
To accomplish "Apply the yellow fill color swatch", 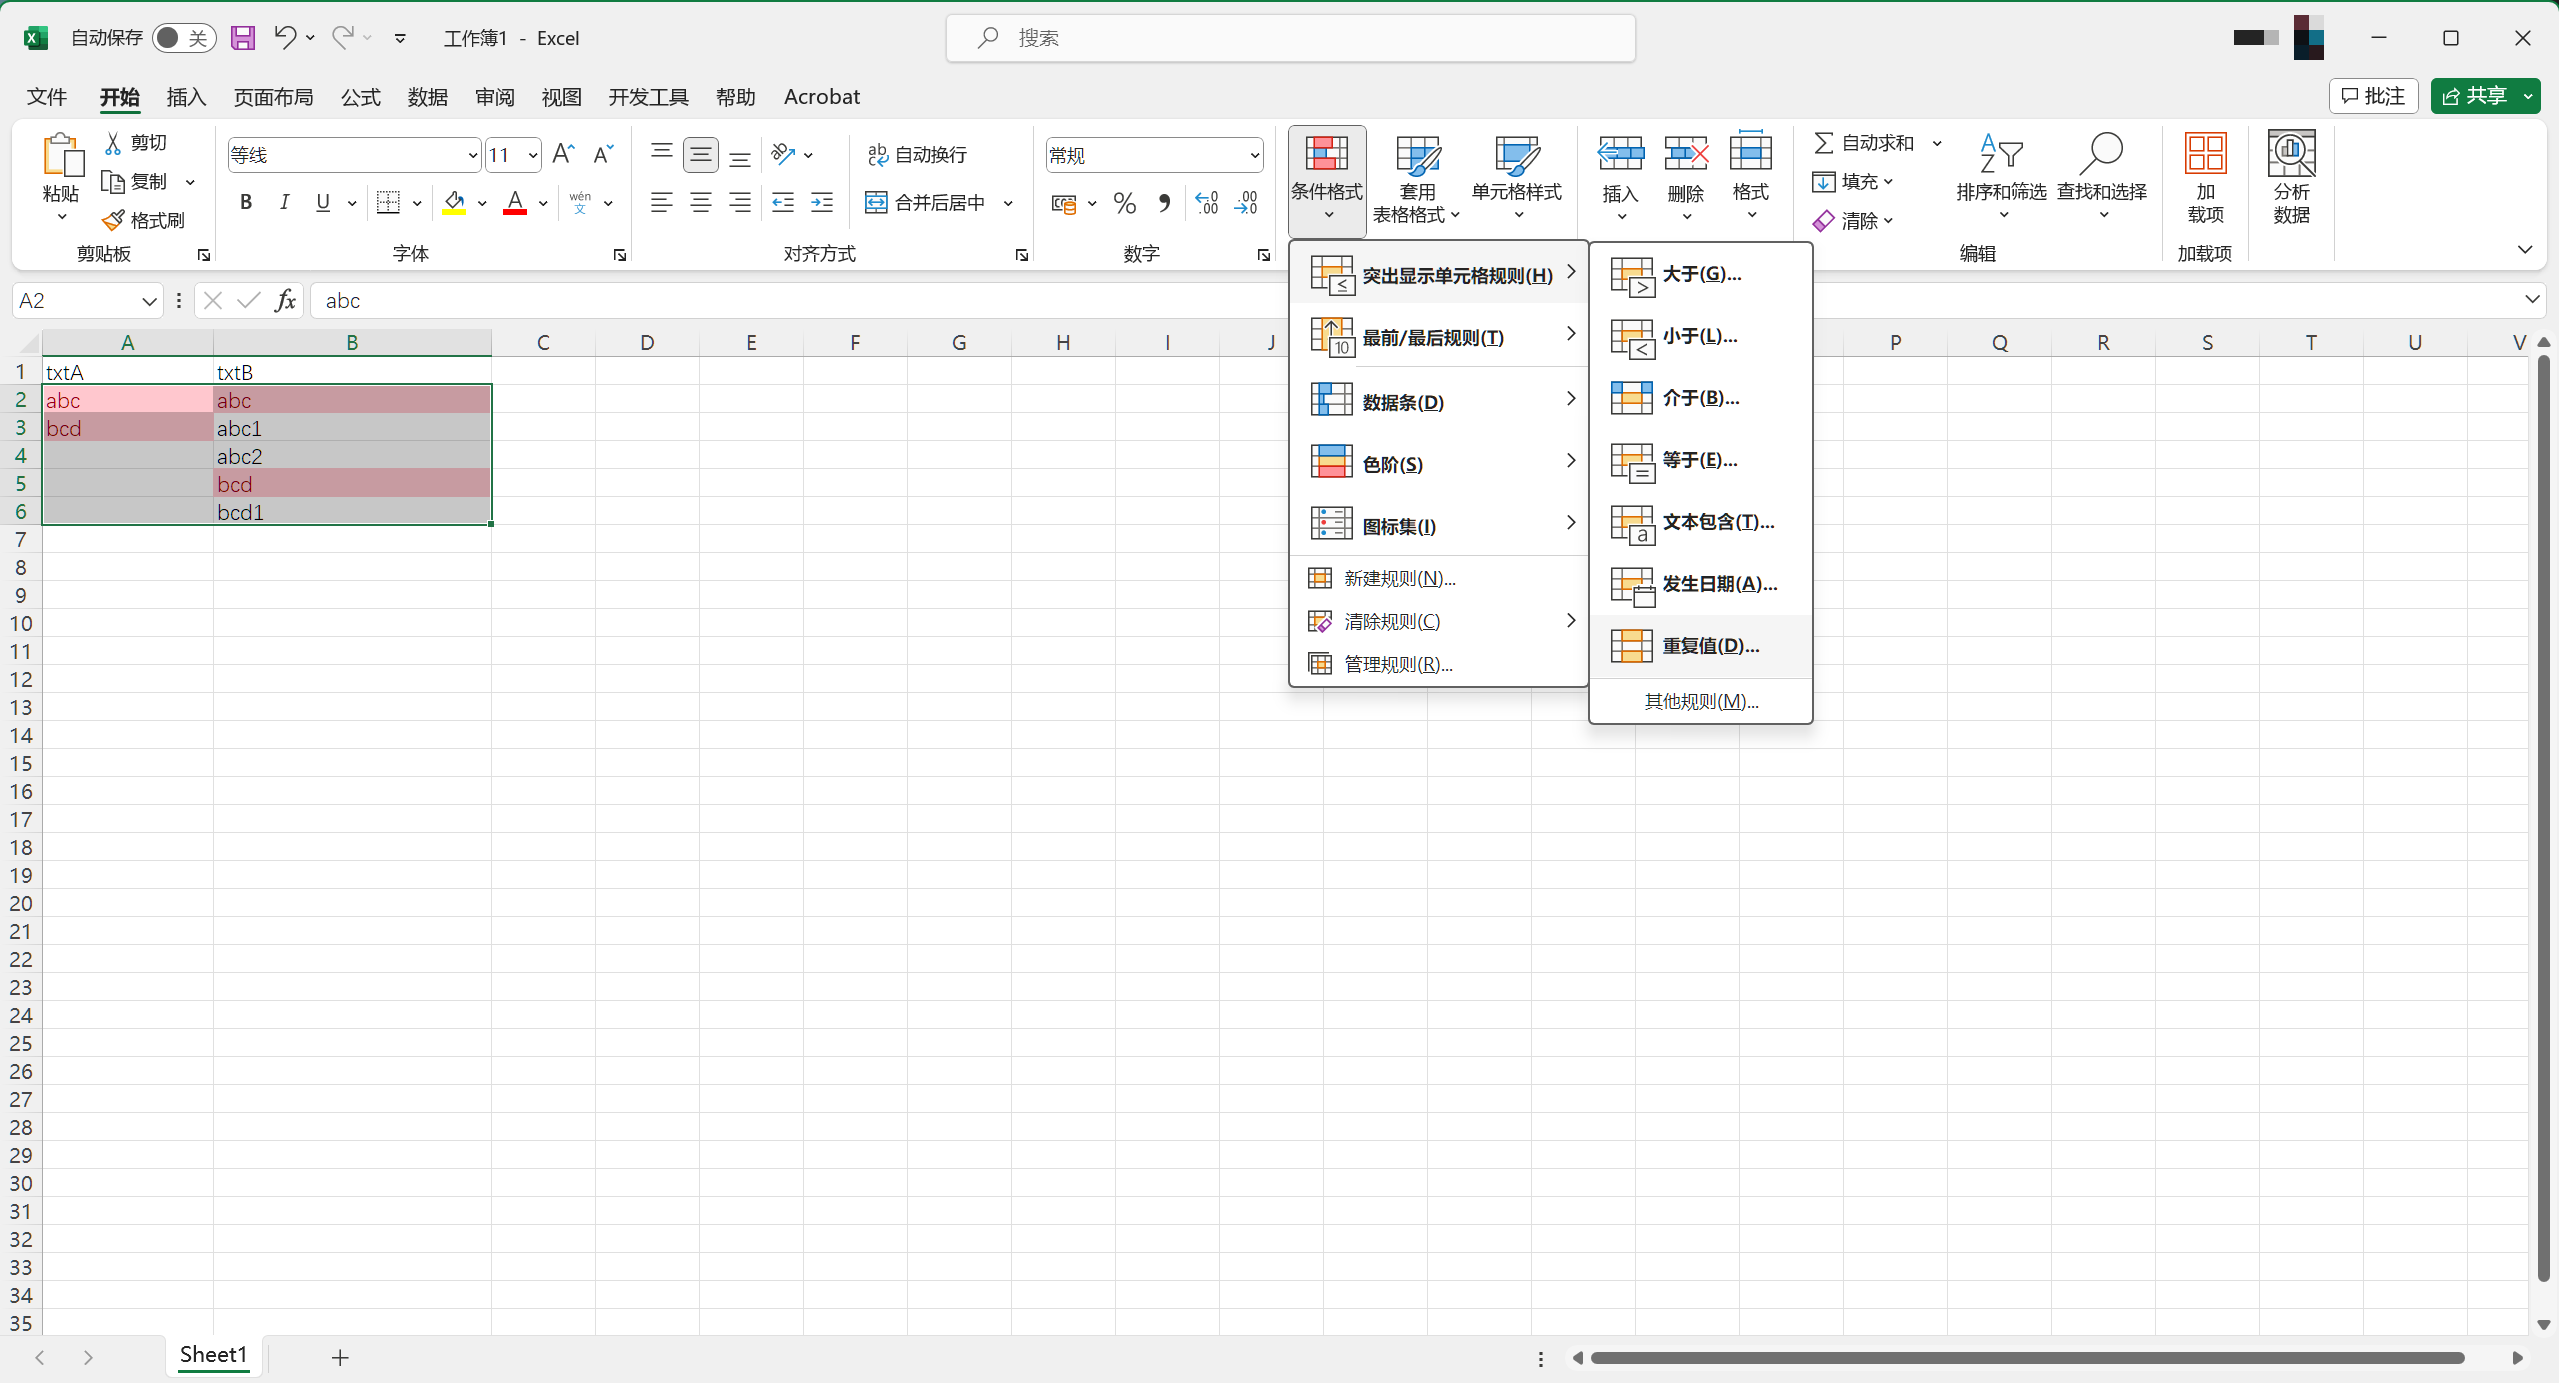I will pyautogui.click(x=454, y=203).
